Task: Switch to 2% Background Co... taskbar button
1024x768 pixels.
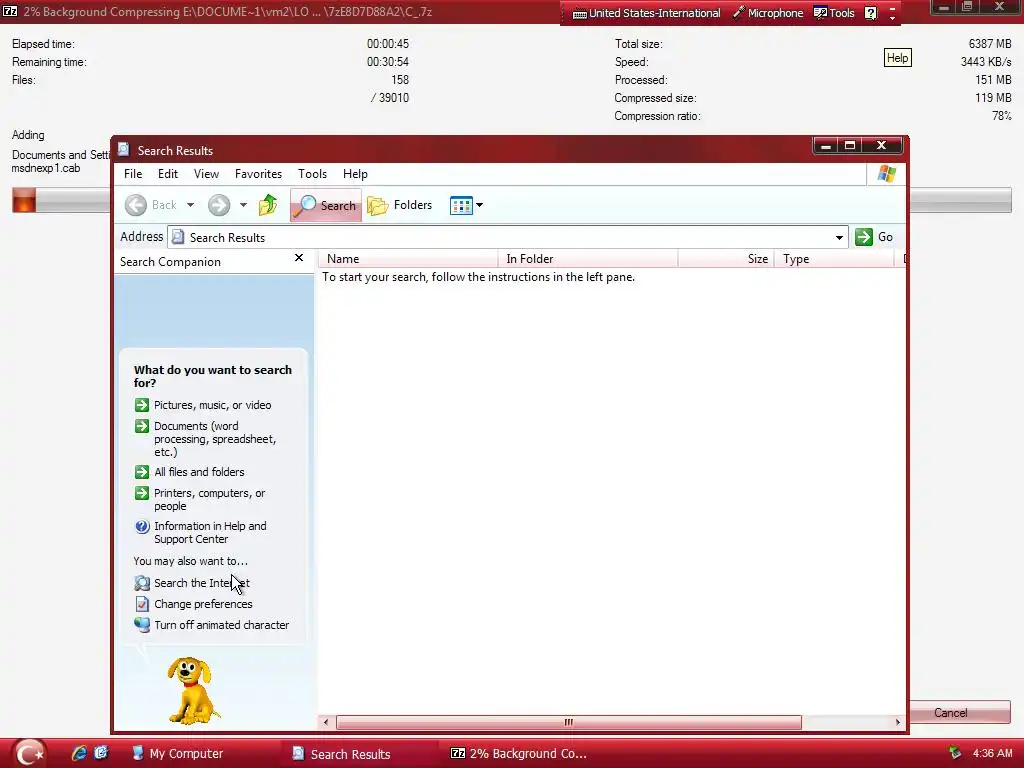Action: (519, 754)
